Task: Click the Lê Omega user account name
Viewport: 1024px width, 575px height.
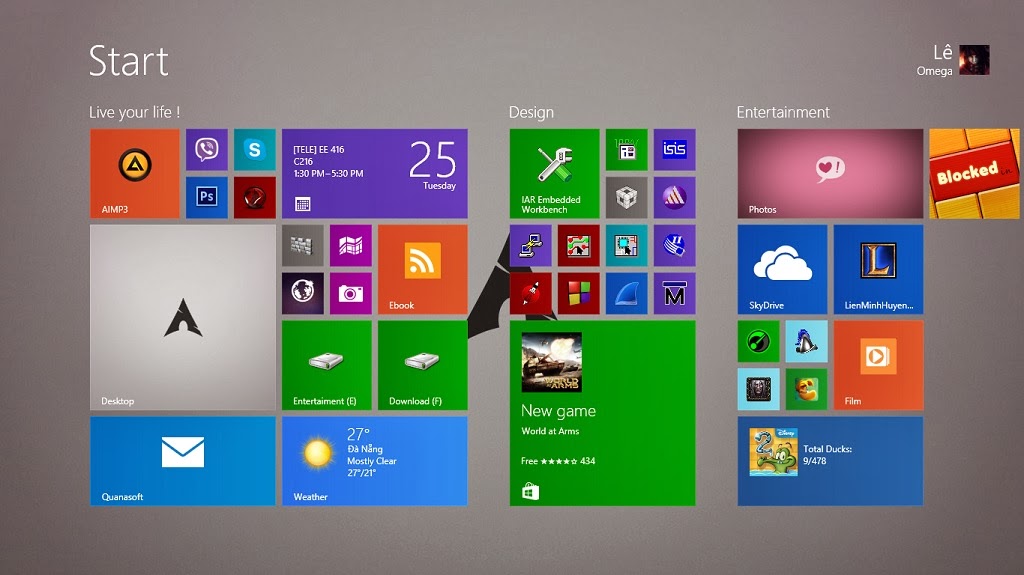Action: click(935, 61)
